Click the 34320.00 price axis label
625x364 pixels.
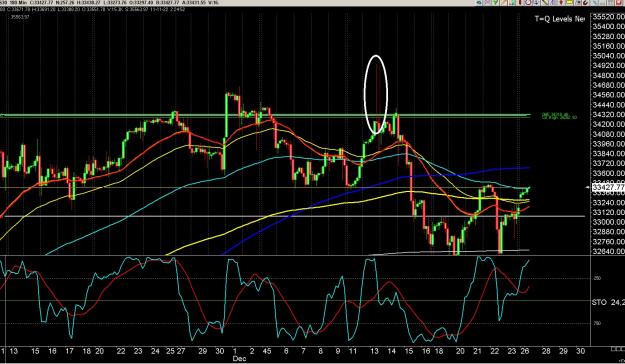click(609, 114)
